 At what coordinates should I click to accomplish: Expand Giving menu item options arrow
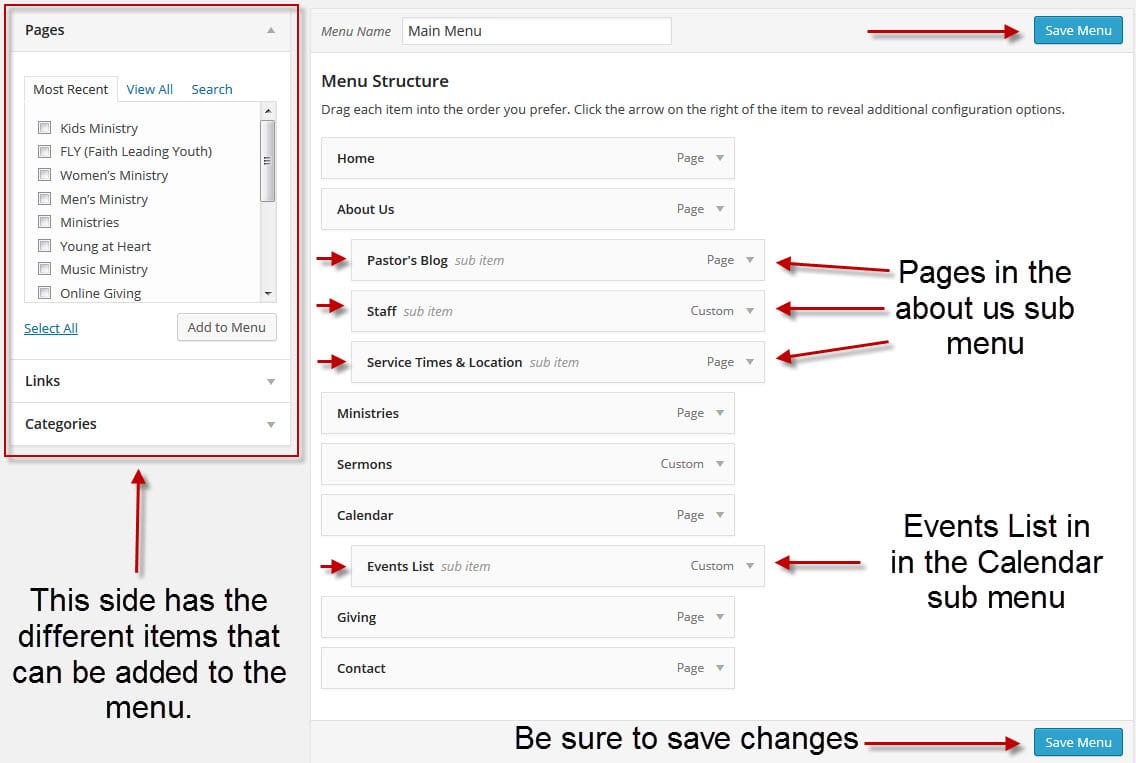pyautogui.click(x=720, y=617)
